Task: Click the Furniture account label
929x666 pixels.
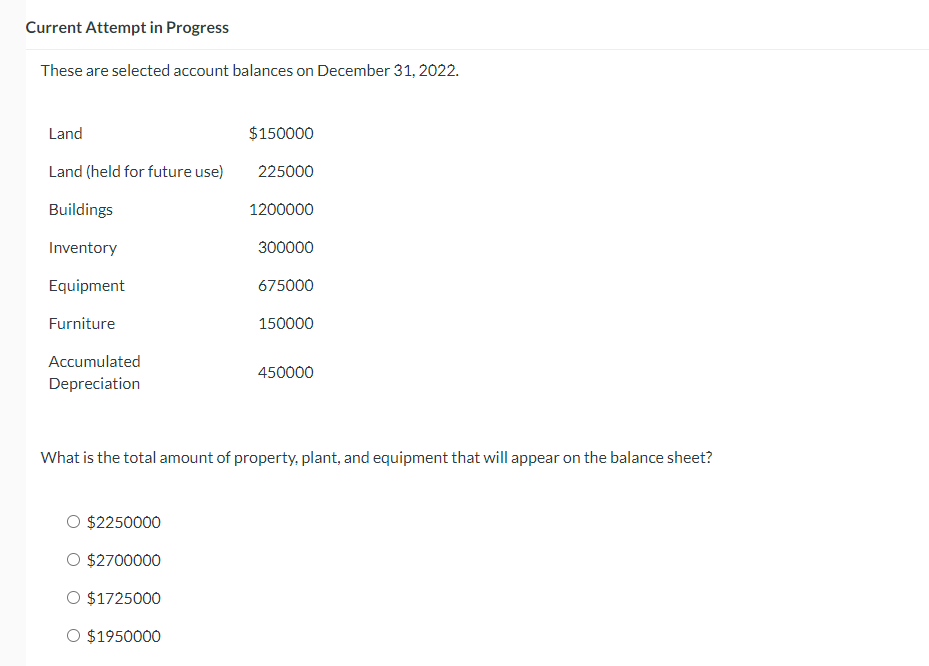Action: [82, 323]
